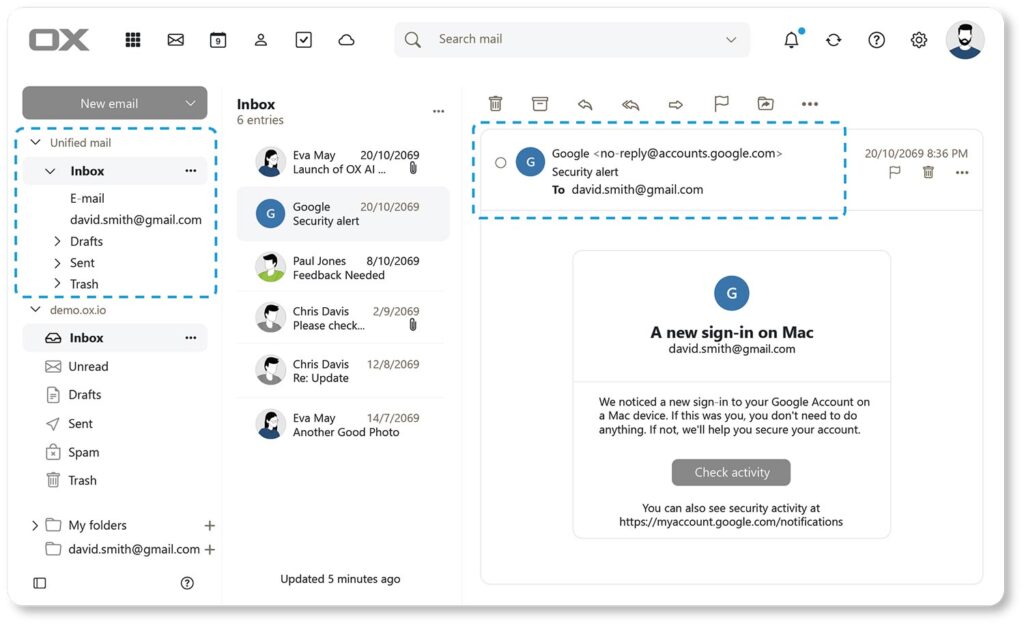Viewport: 1024px width, 626px height.
Task: Collapse the Unified mail section
Action: (35, 143)
